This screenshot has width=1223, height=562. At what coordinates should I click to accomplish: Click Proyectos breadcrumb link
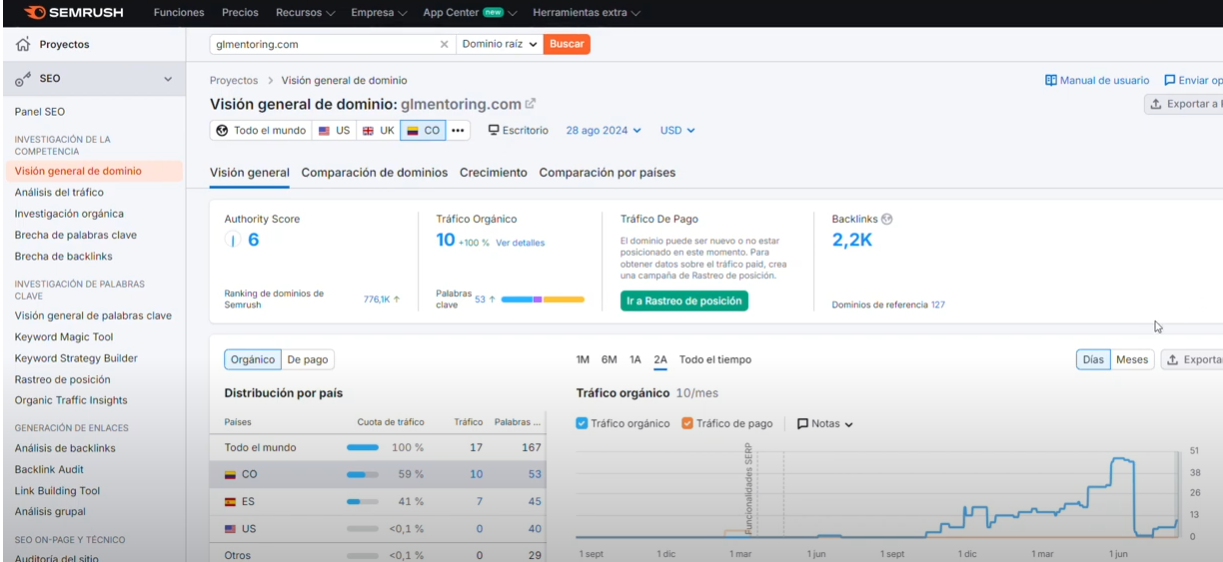coord(234,80)
